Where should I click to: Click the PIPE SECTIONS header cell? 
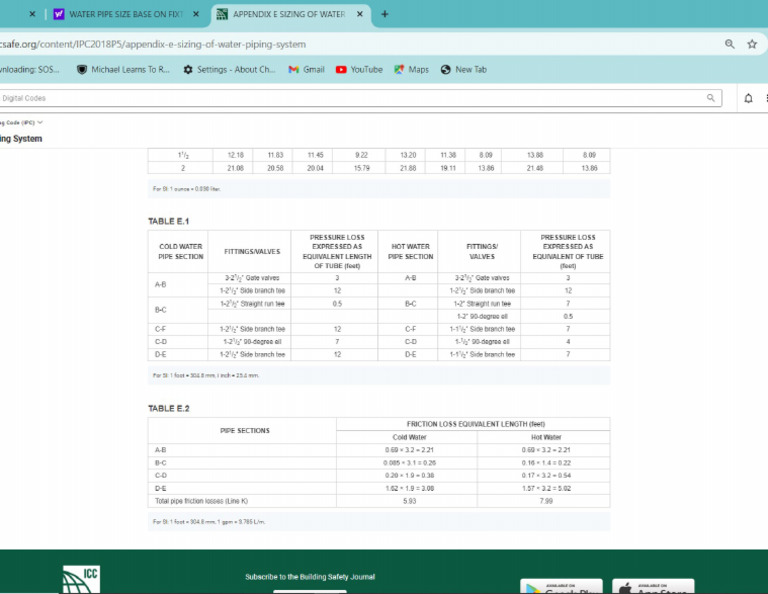point(244,430)
